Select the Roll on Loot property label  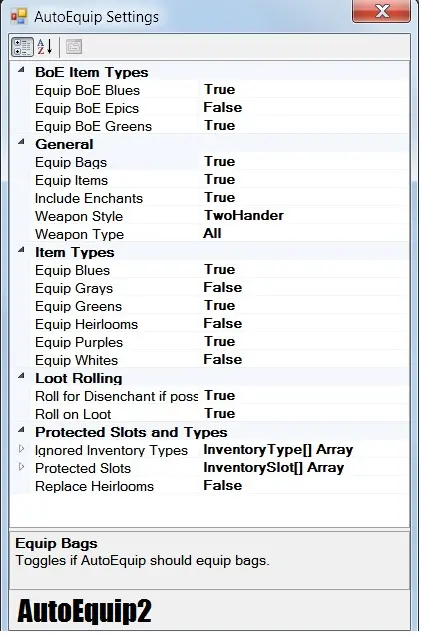73,414
